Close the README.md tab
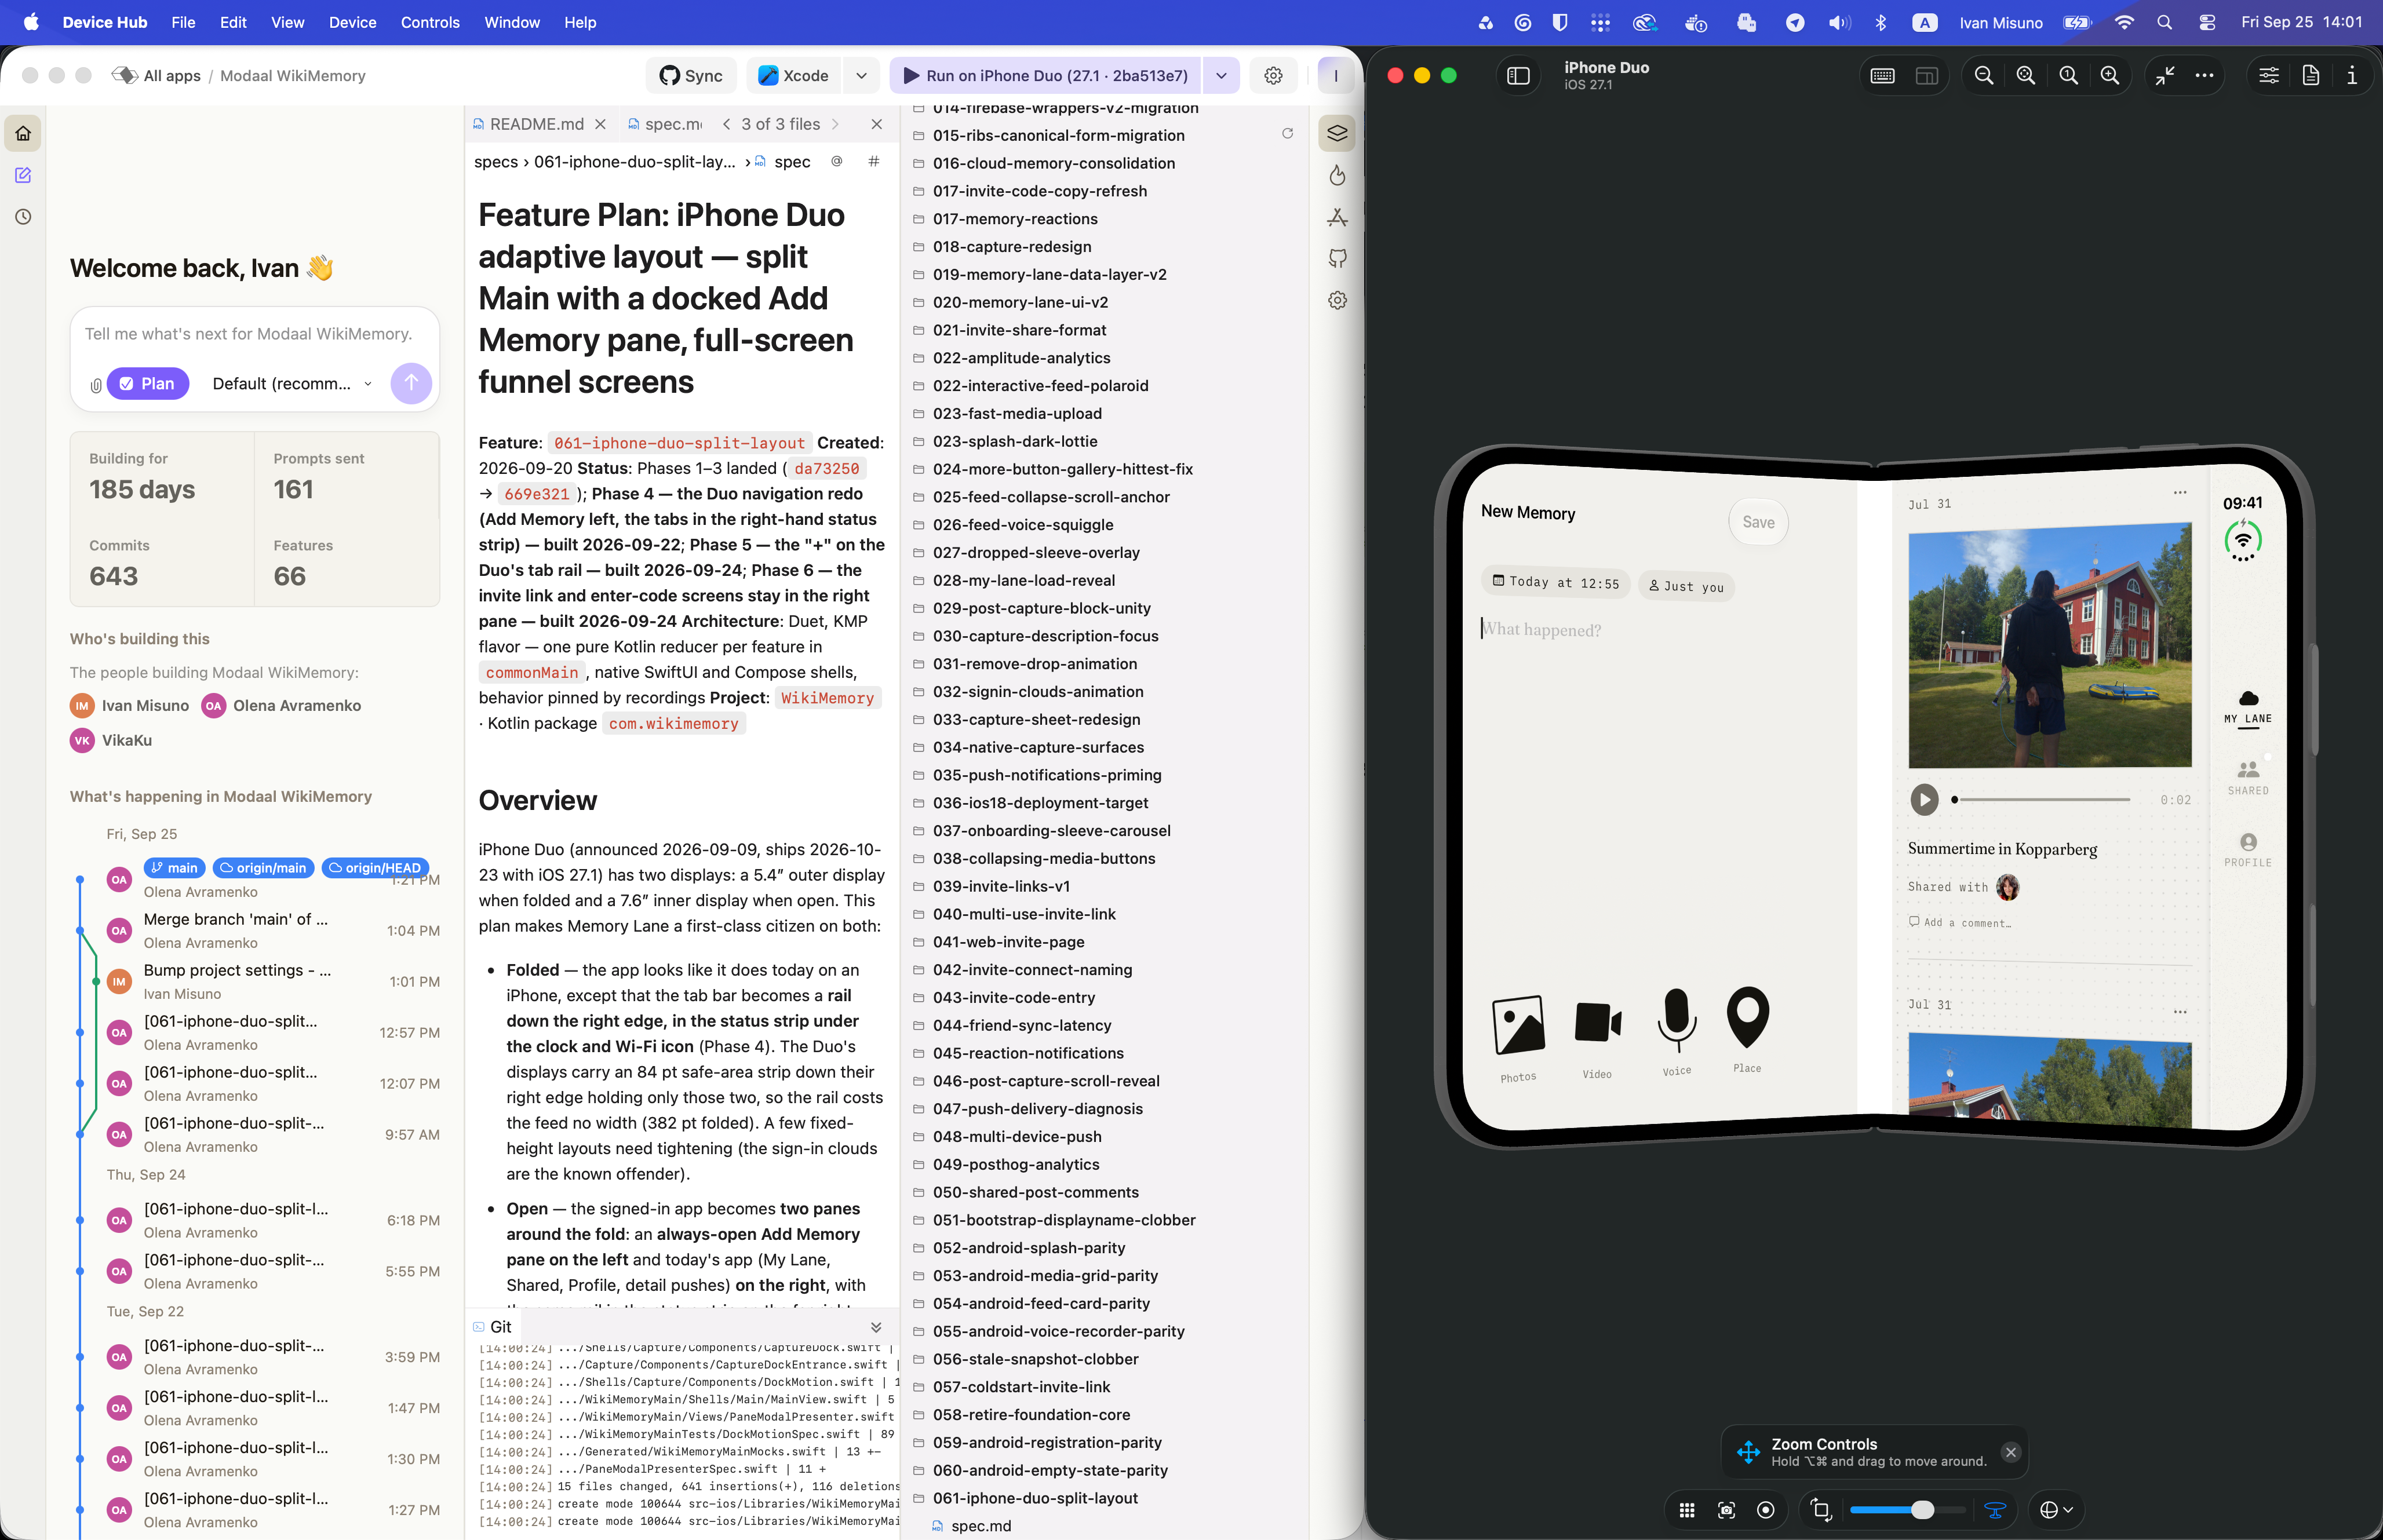This screenshot has height=1540, width=2383. click(600, 124)
